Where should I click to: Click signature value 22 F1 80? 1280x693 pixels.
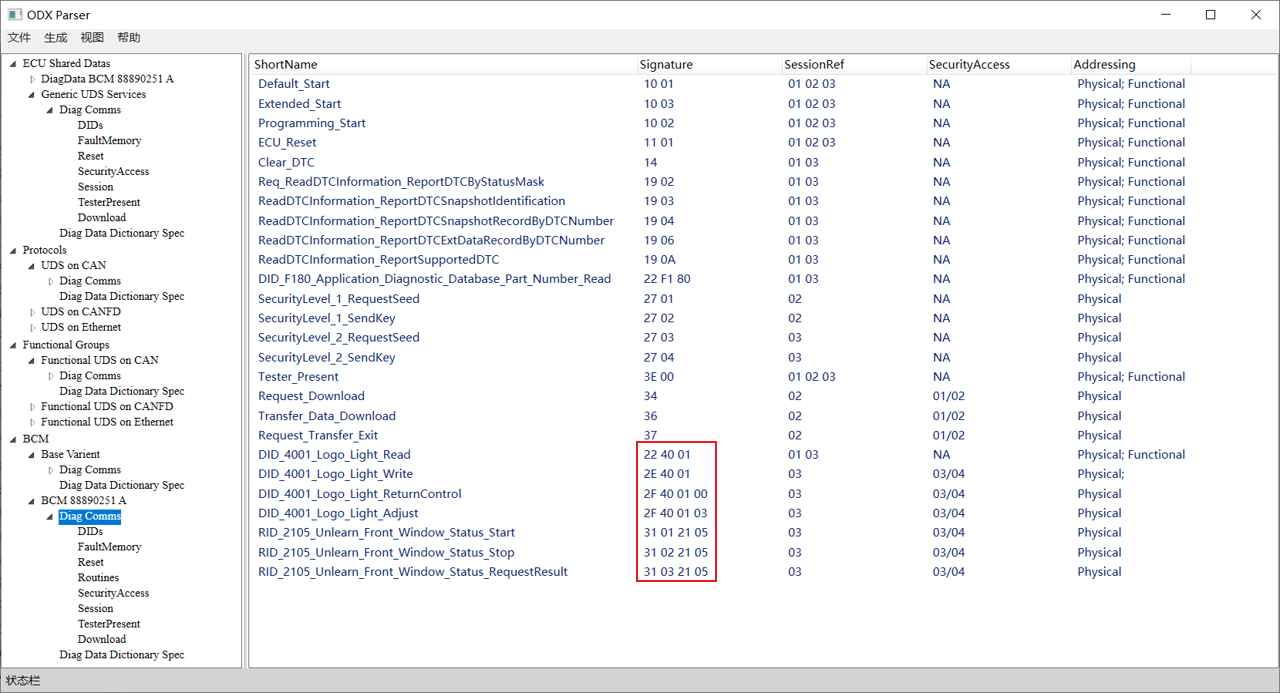(667, 279)
